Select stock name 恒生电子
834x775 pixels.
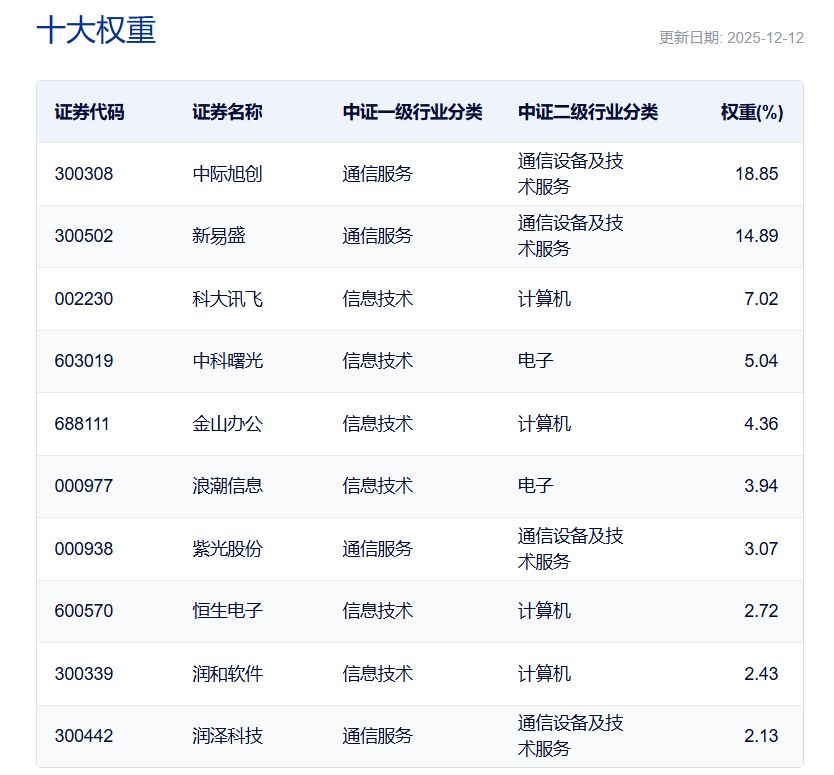[x=227, y=611]
